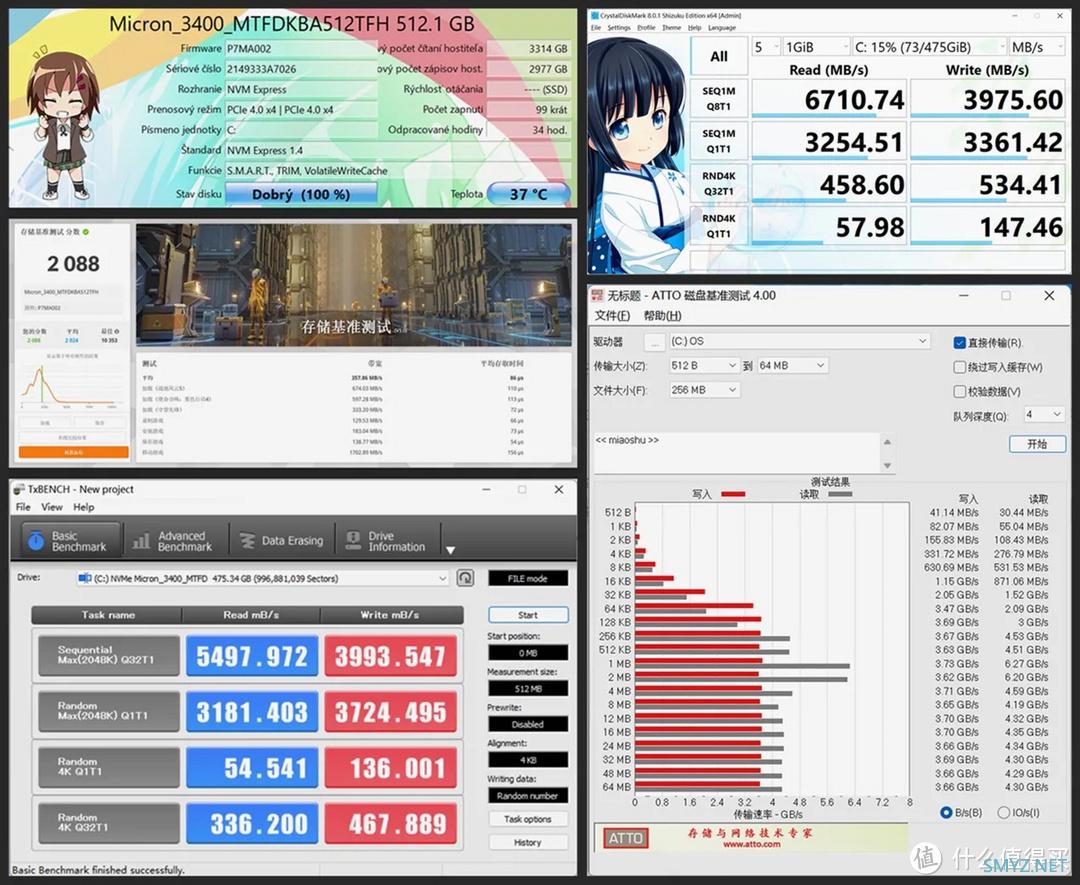This screenshot has height=885, width=1080.
Task: Click the description box scroll up arrow
Action: click(887, 441)
